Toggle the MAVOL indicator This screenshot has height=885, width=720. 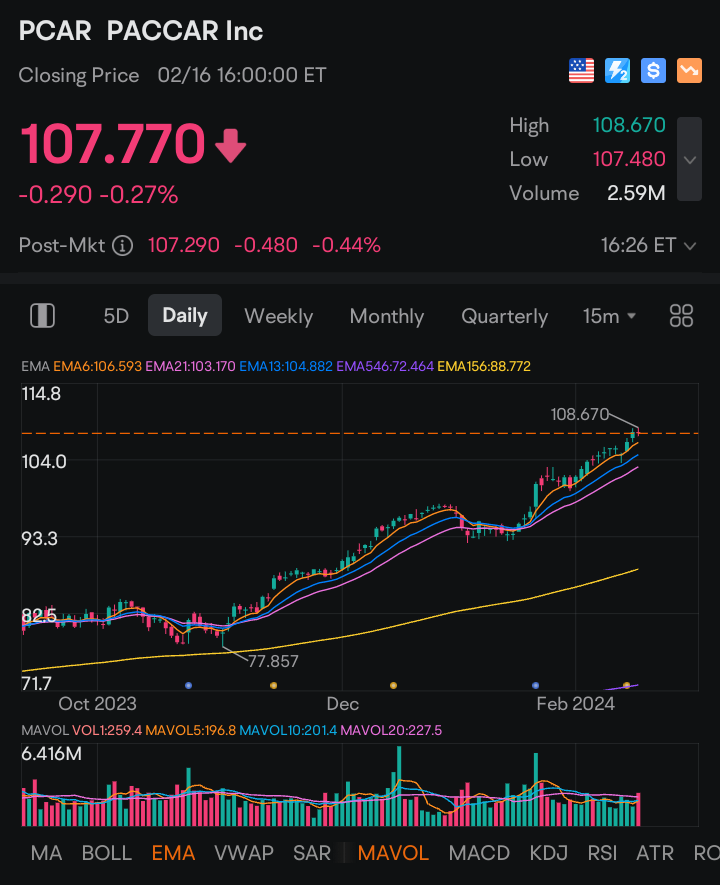click(393, 853)
